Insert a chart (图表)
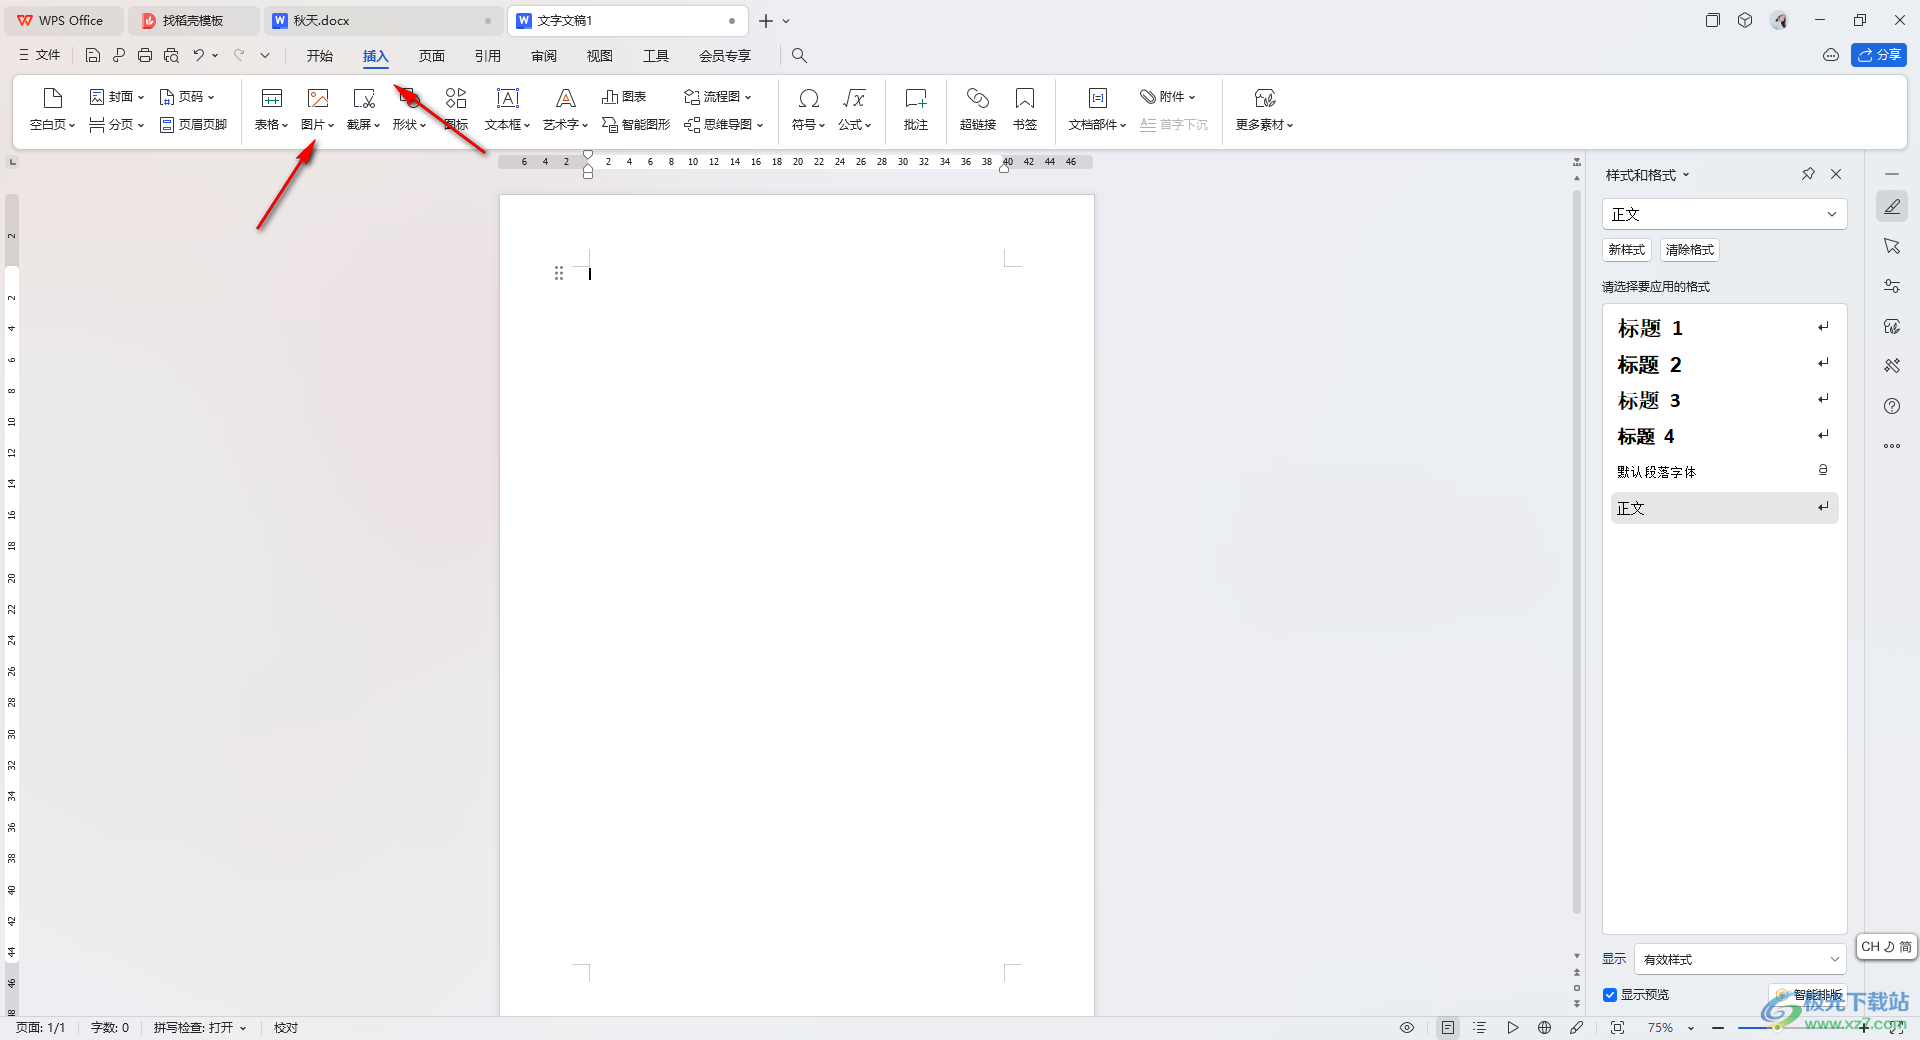This screenshot has width=1920, height=1040. pyautogui.click(x=624, y=97)
